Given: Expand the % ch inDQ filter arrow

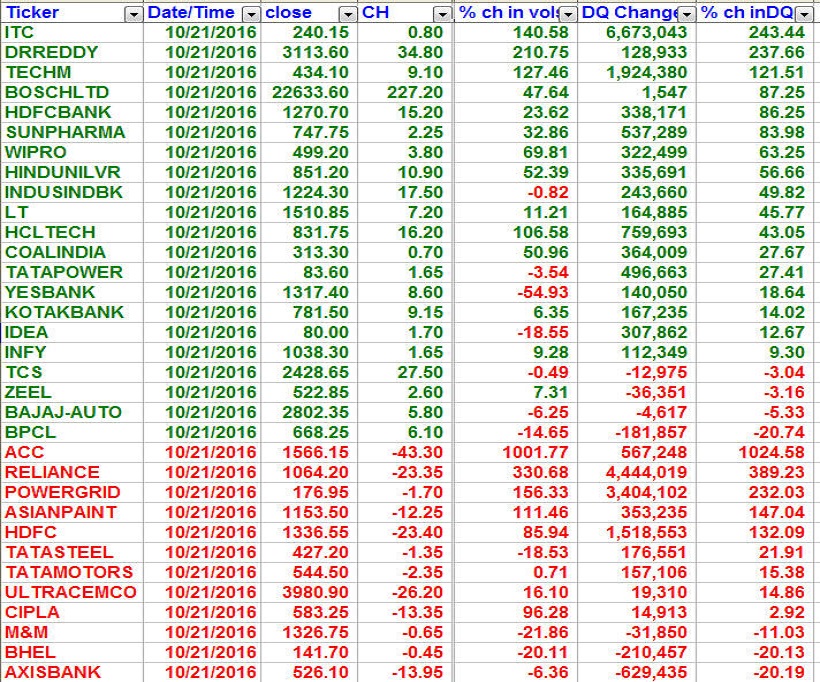Looking at the screenshot, I should pos(802,14).
